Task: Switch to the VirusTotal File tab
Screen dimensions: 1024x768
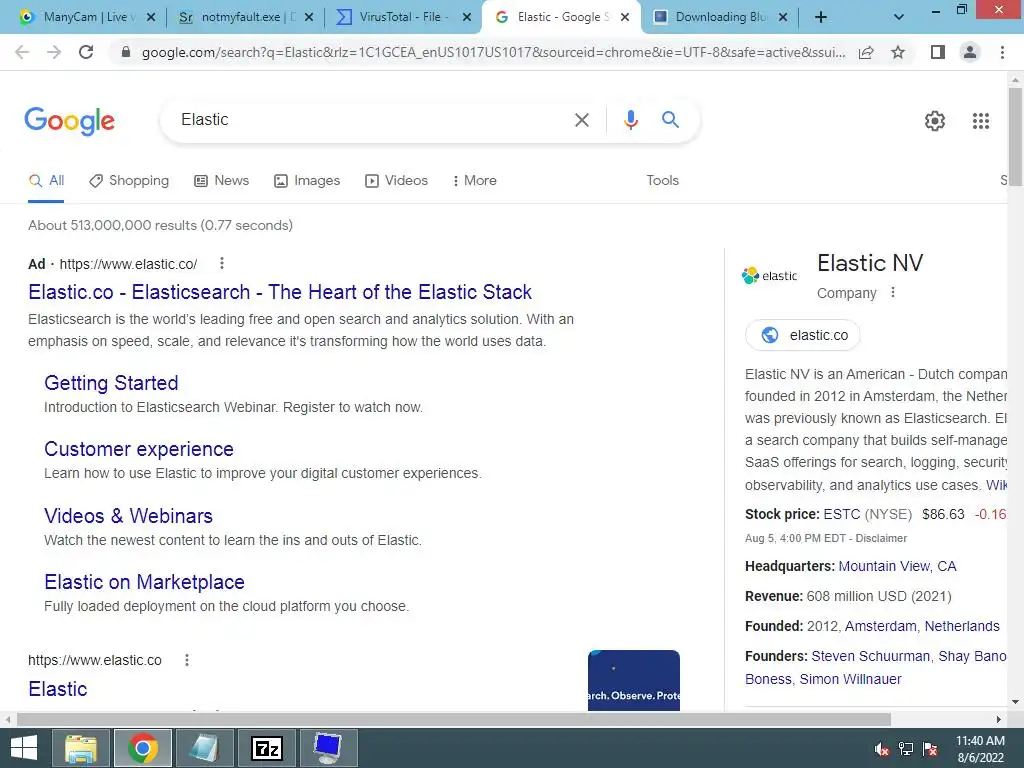Action: [x=401, y=17]
